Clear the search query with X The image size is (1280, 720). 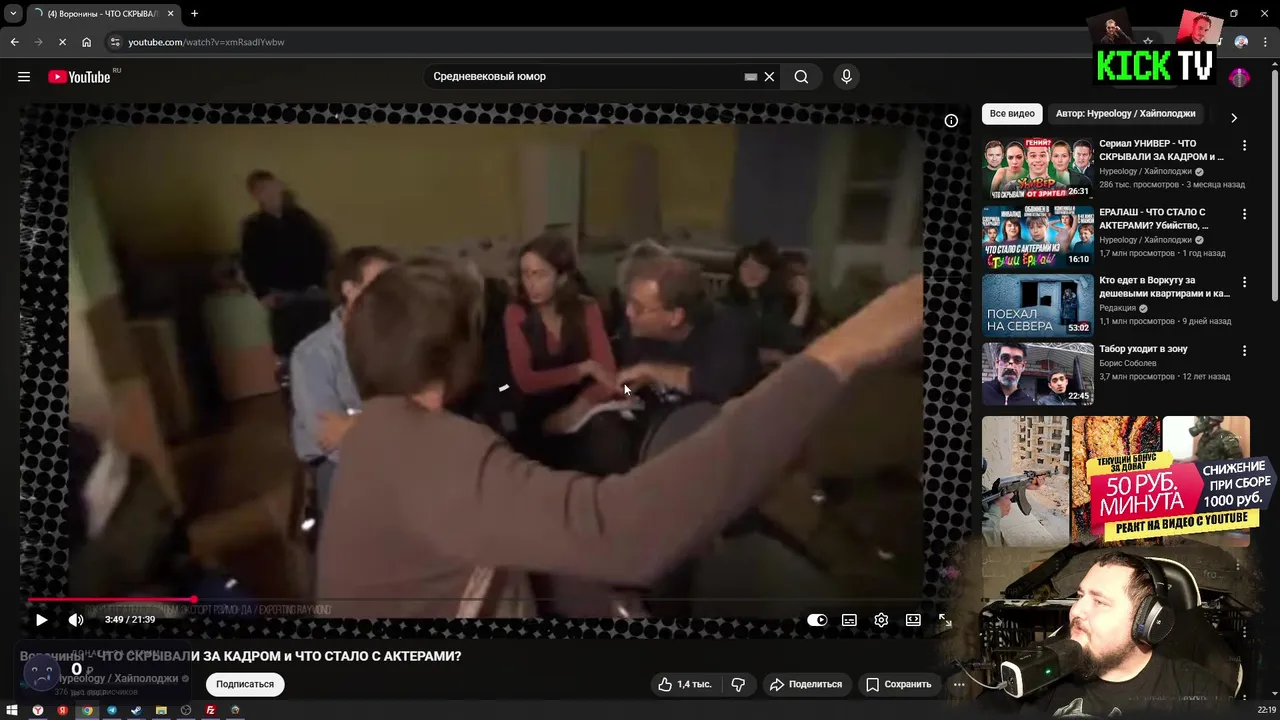769,77
